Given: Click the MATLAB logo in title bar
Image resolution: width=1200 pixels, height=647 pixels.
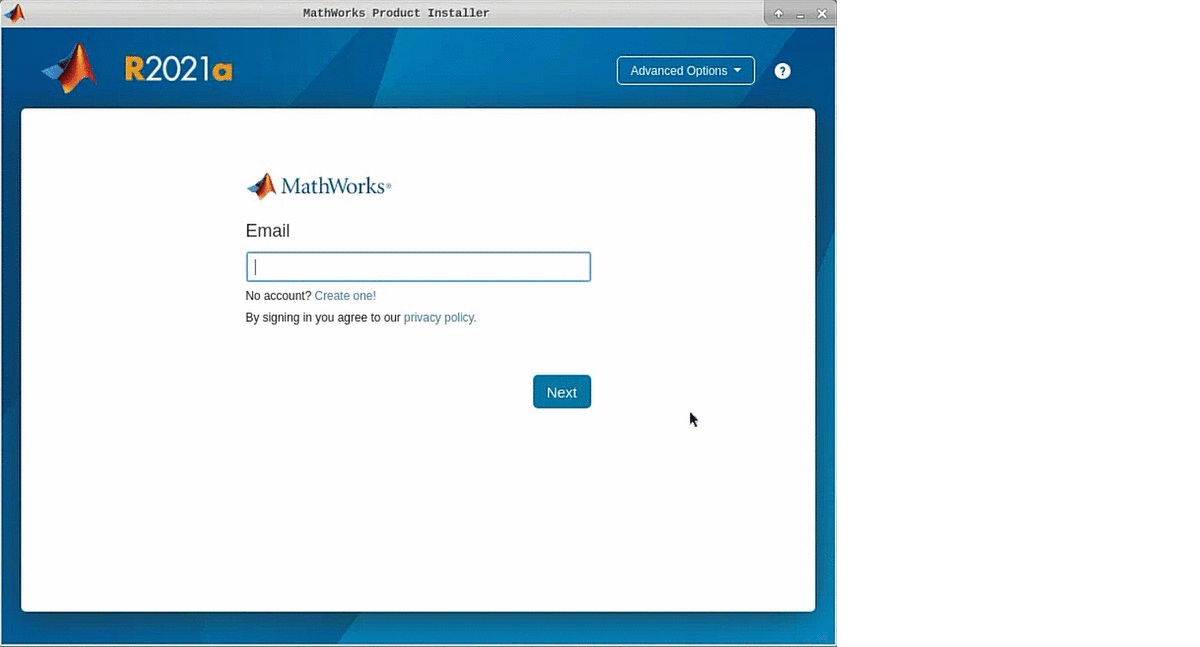Looking at the screenshot, I should pyautogui.click(x=14, y=13).
